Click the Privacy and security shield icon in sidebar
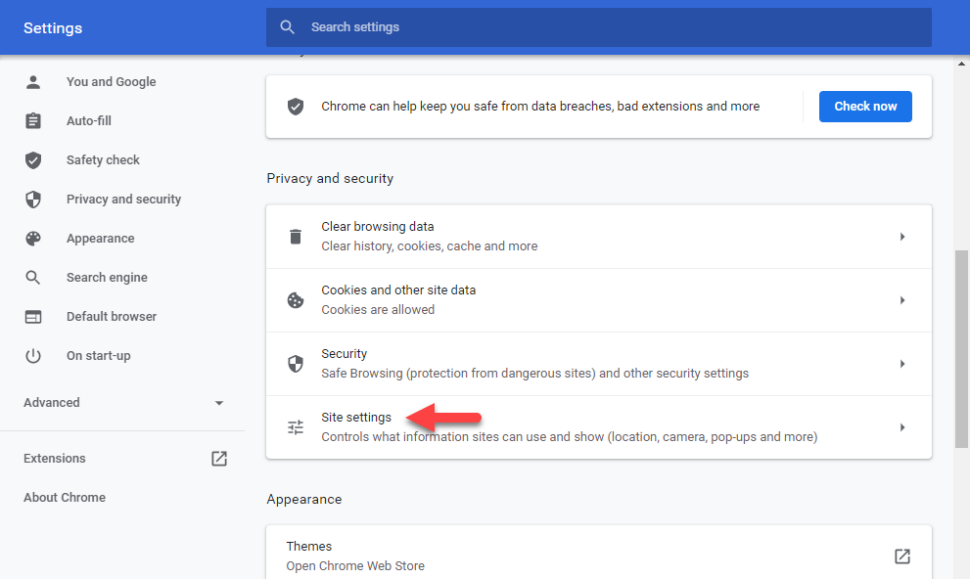970x579 pixels. tap(33, 199)
